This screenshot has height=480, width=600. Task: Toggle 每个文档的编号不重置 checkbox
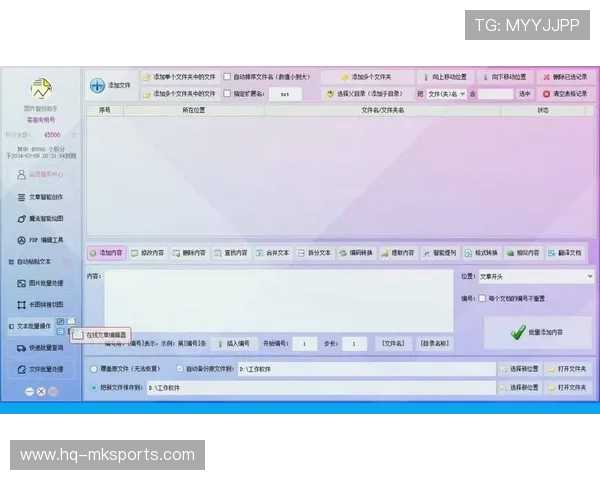click(482, 298)
